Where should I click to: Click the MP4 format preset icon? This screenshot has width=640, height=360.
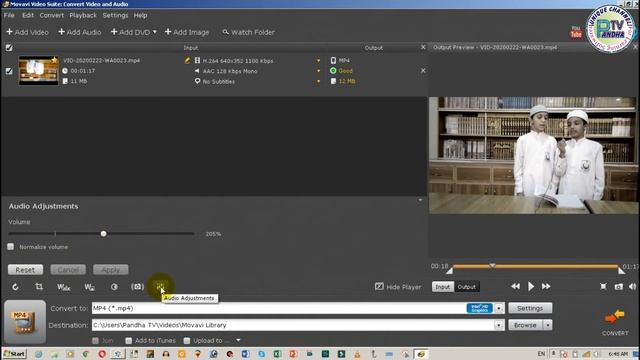25,322
